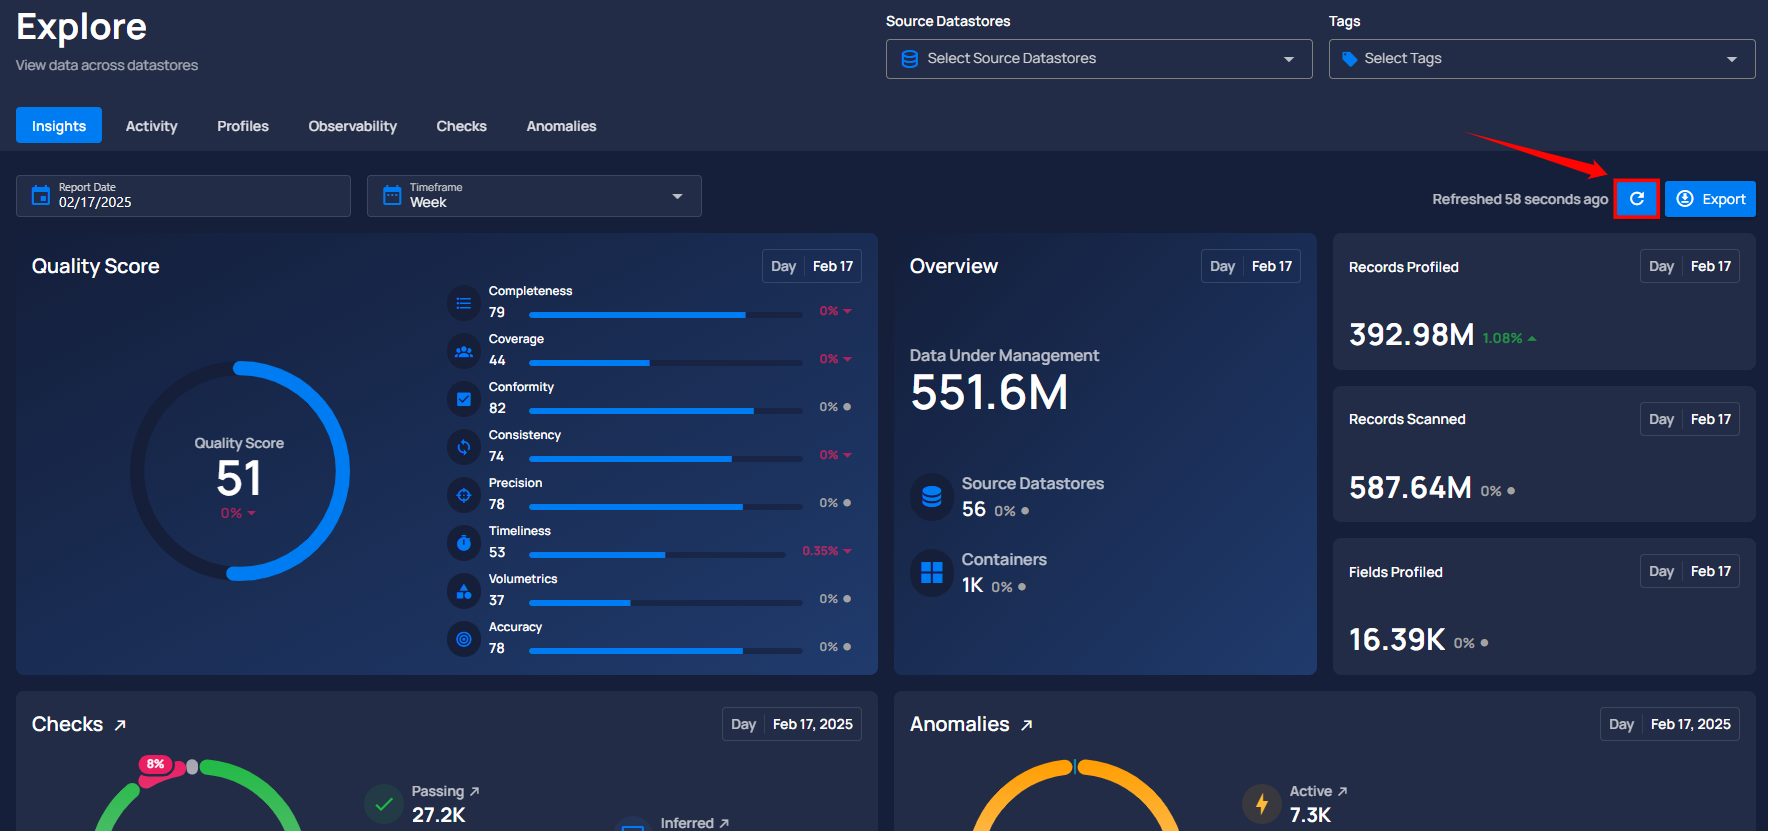Open Records Profiled Day Feb 17 selector
The height and width of the screenshot is (831, 1768).
pyautogui.click(x=1690, y=266)
